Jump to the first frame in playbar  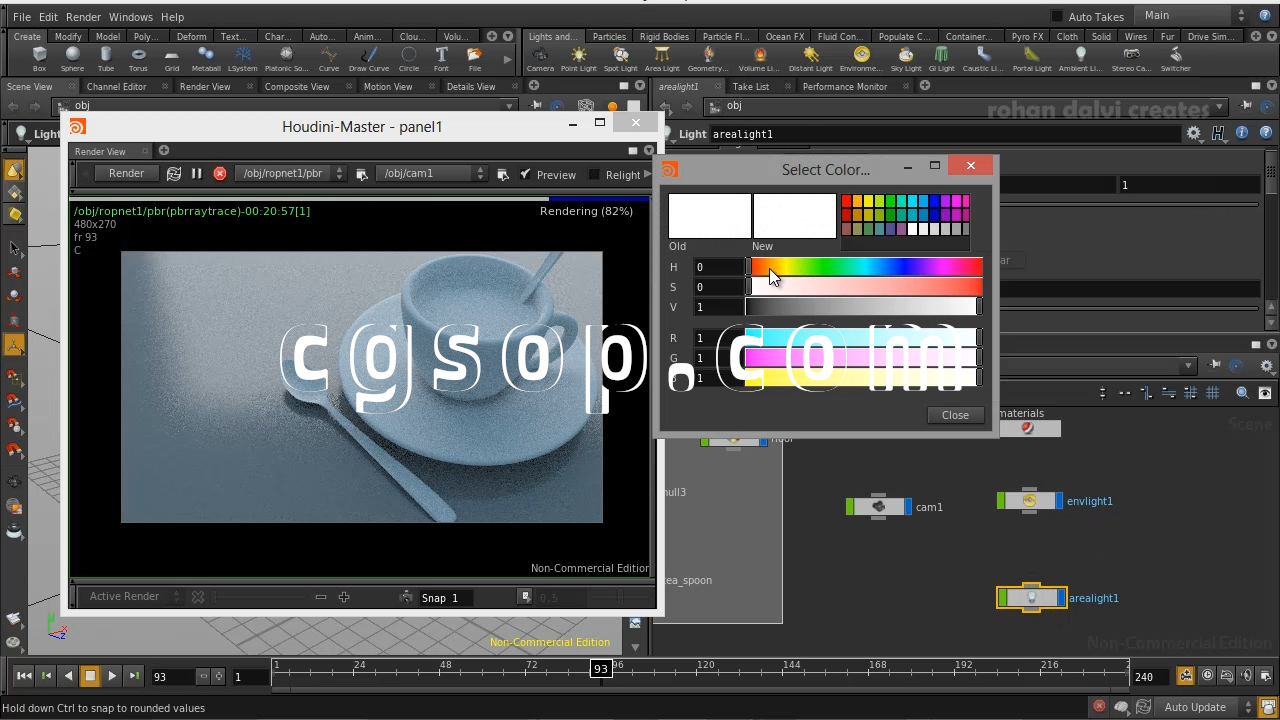(x=25, y=676)
